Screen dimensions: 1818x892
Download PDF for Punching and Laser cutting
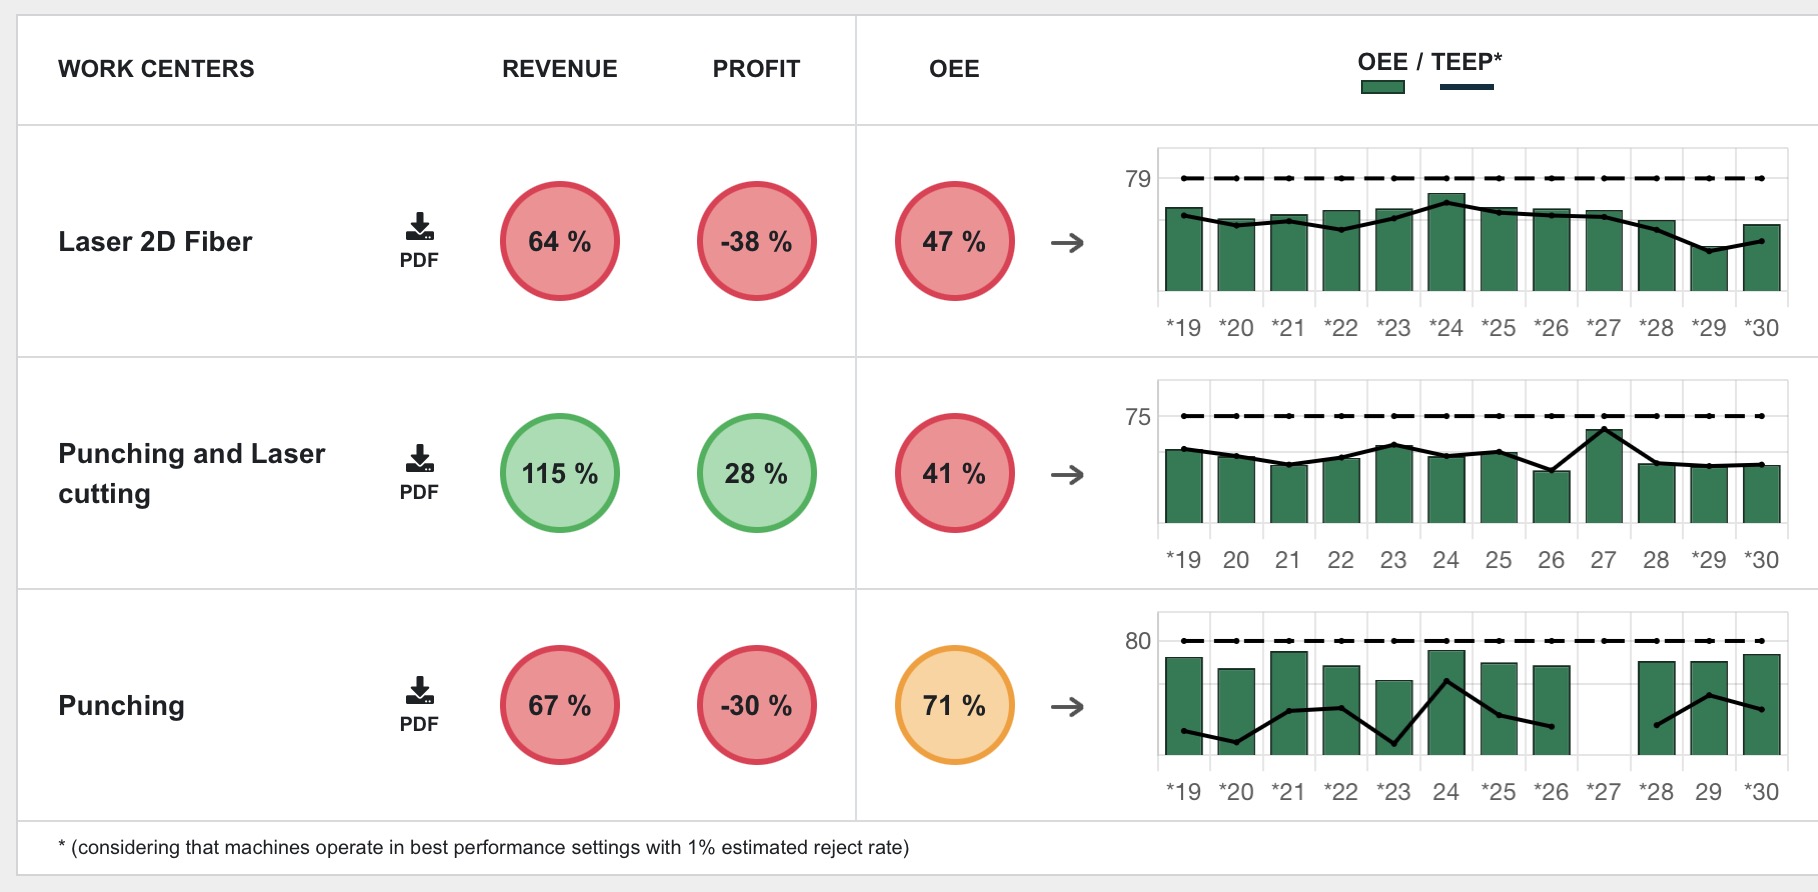[x=419, y=472]
